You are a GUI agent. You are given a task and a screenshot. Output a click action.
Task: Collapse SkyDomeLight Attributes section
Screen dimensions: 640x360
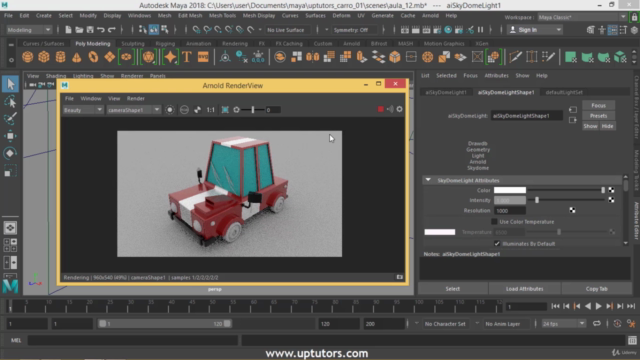pyautogui.click(x=428, y=180)
